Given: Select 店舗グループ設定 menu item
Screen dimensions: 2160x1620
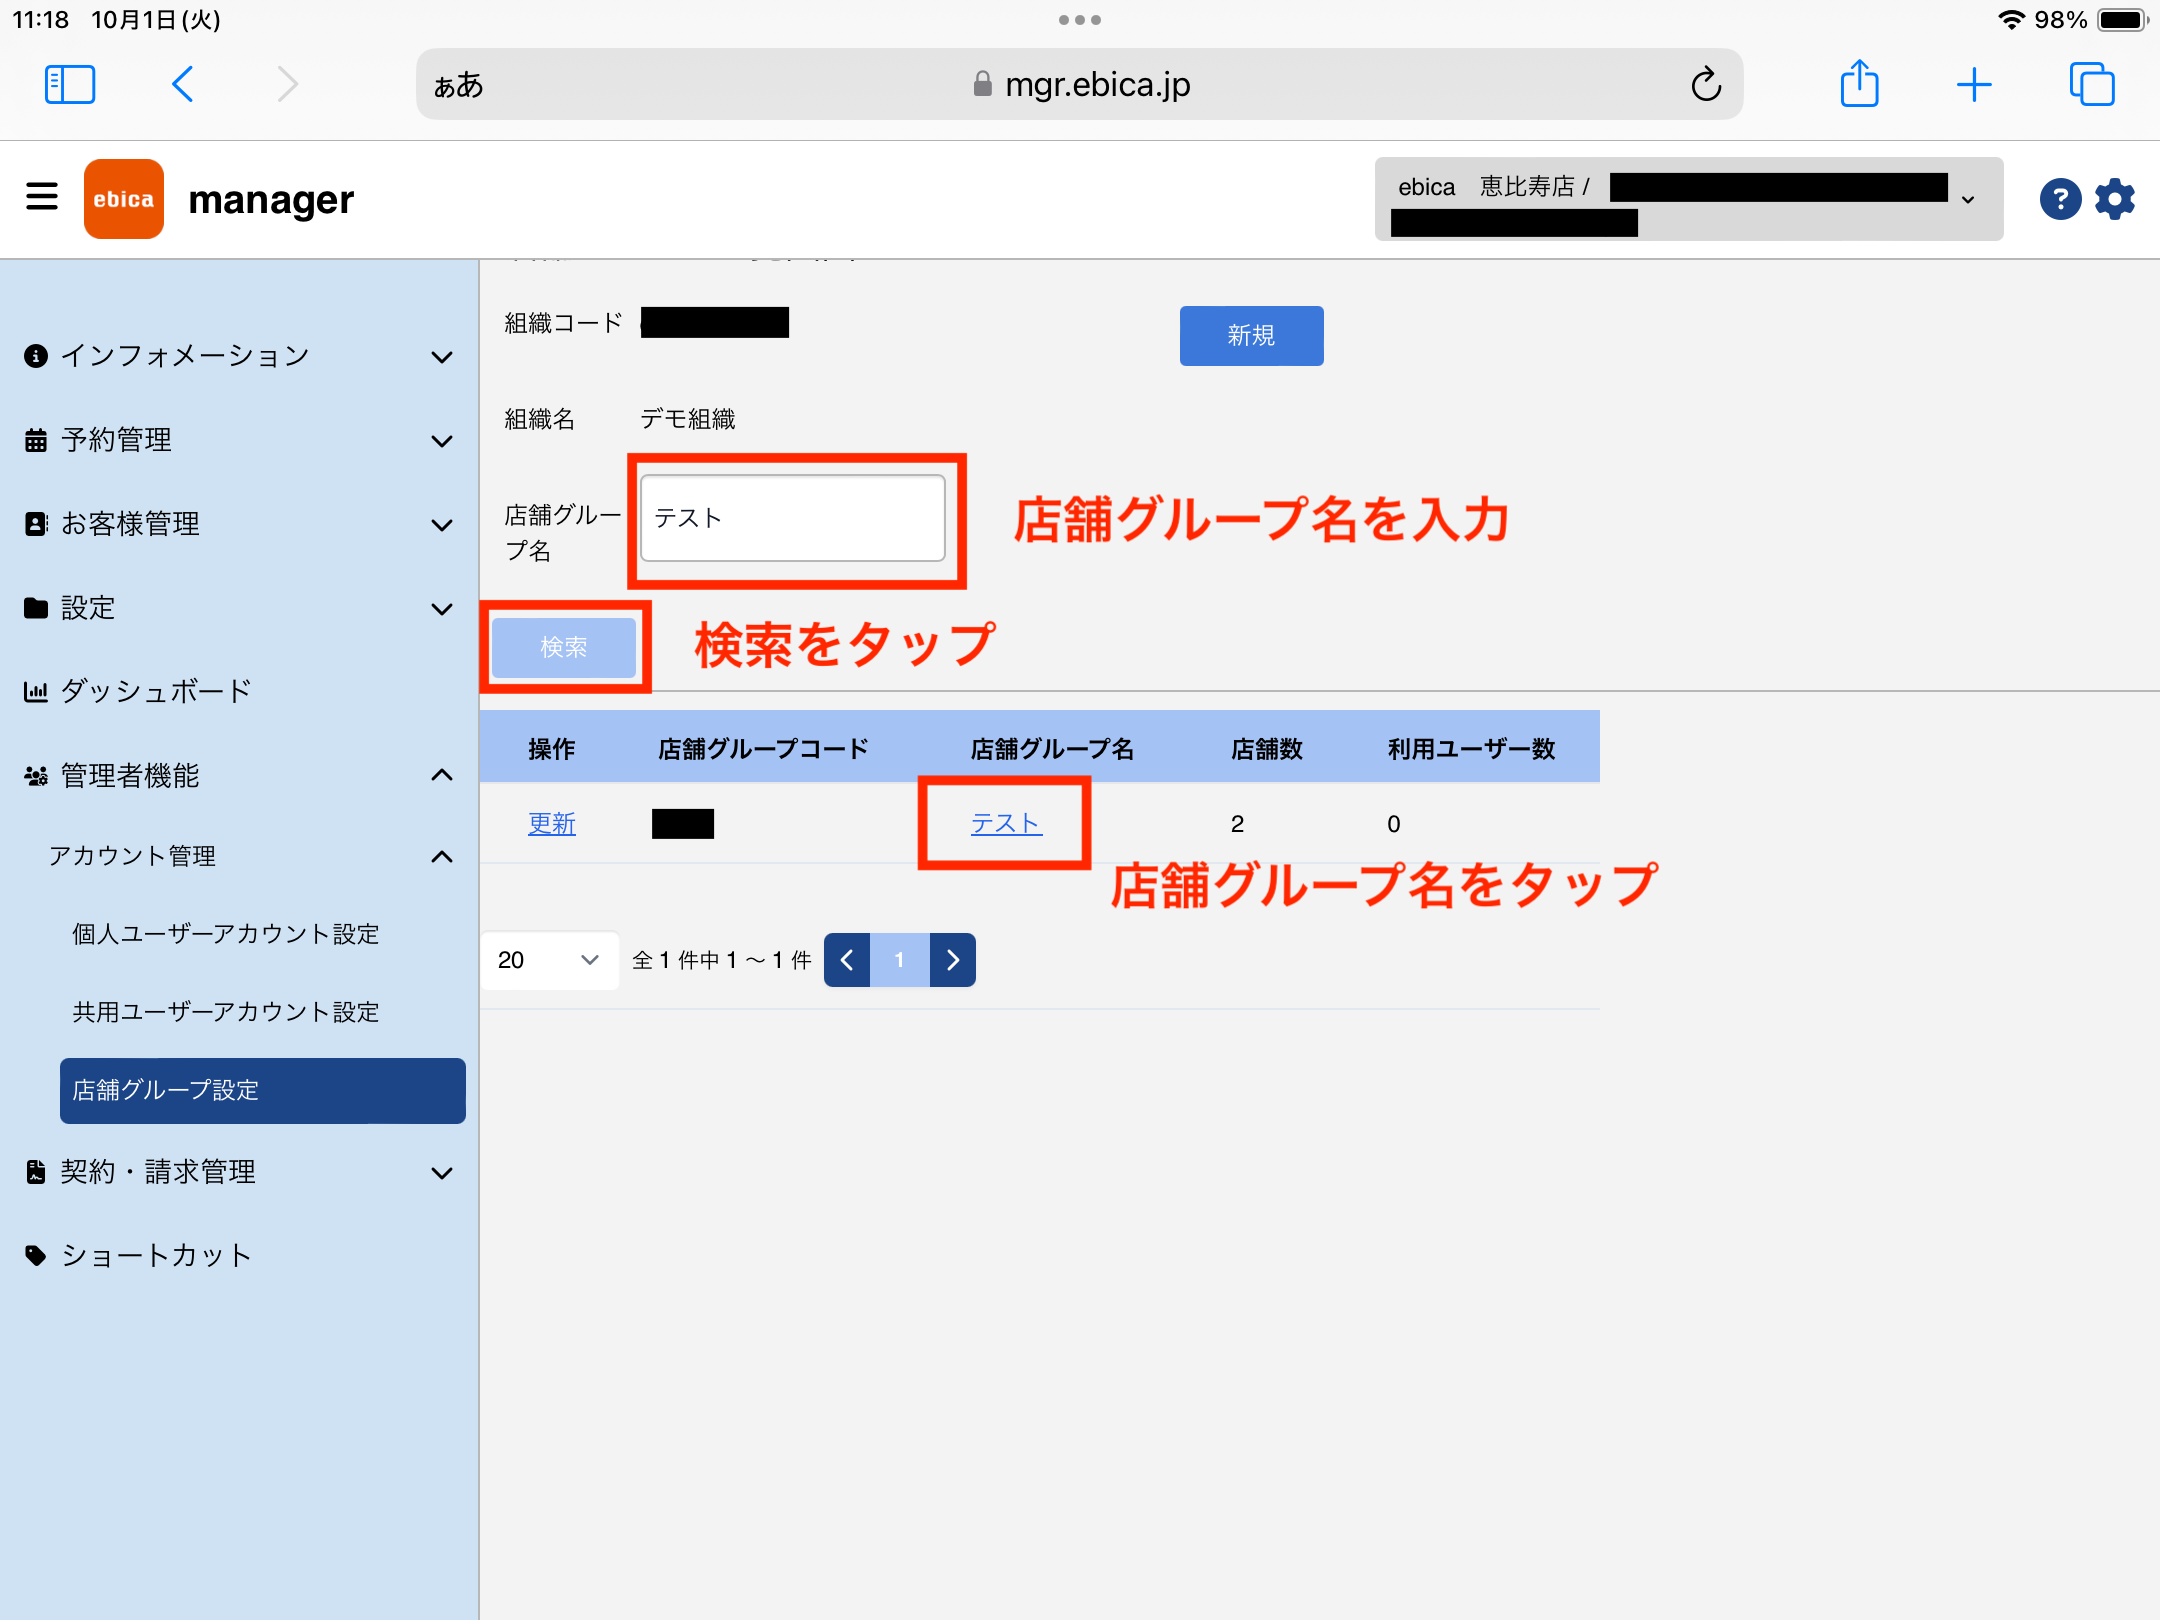Looking at the screenshot, I should 262,1090.
